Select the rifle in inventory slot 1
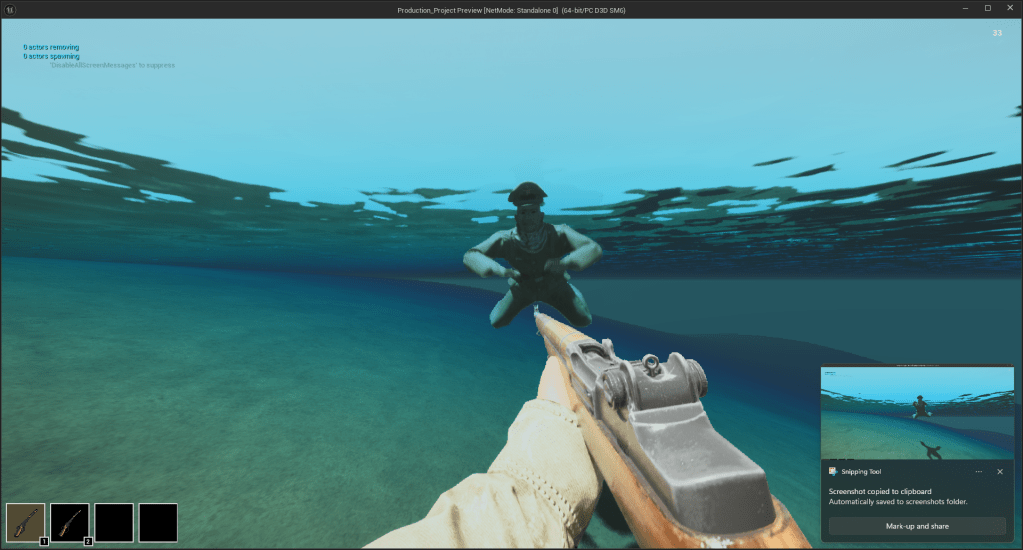 [x=25, y=522]
